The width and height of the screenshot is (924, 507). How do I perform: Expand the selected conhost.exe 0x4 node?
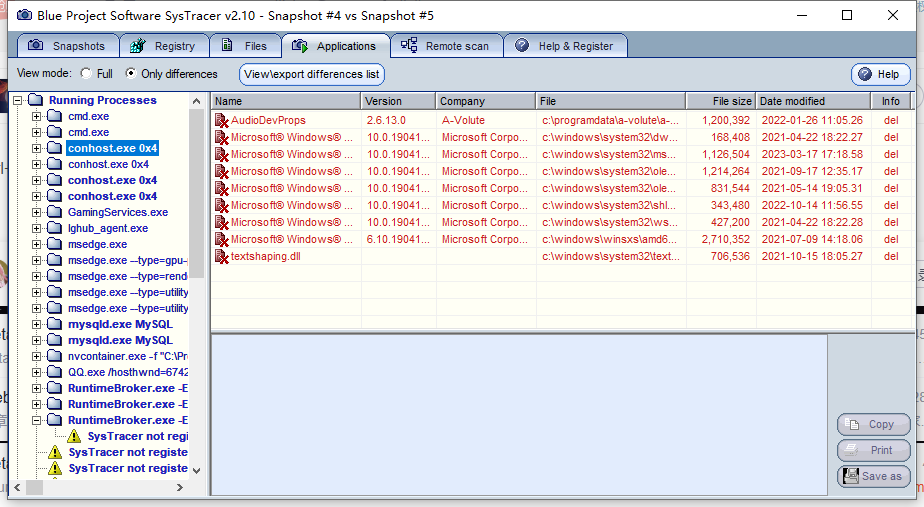(x=37, y=148)
